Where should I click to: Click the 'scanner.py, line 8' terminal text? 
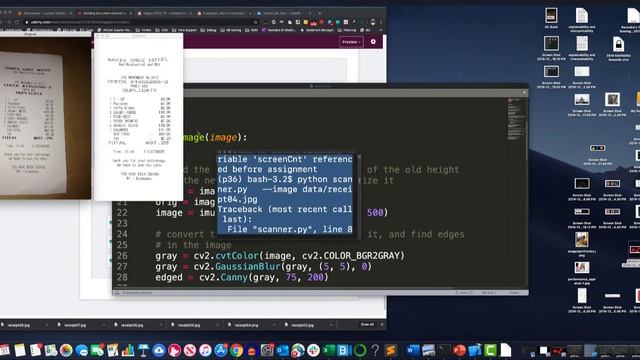point(290,229)
